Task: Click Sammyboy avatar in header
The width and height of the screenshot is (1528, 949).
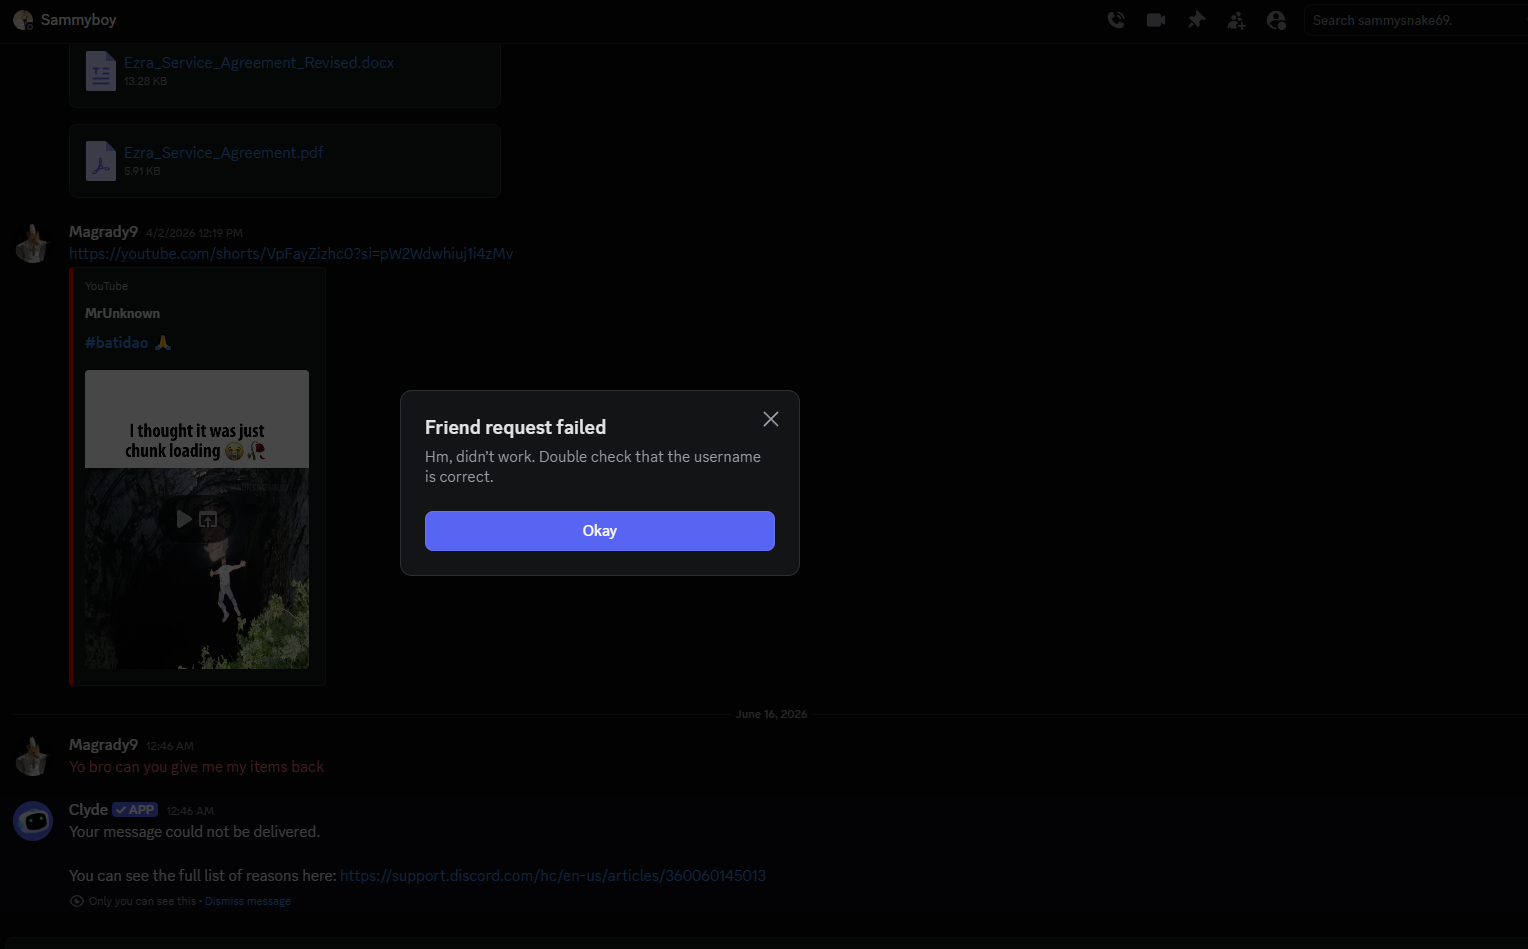Action: (23, 20)
